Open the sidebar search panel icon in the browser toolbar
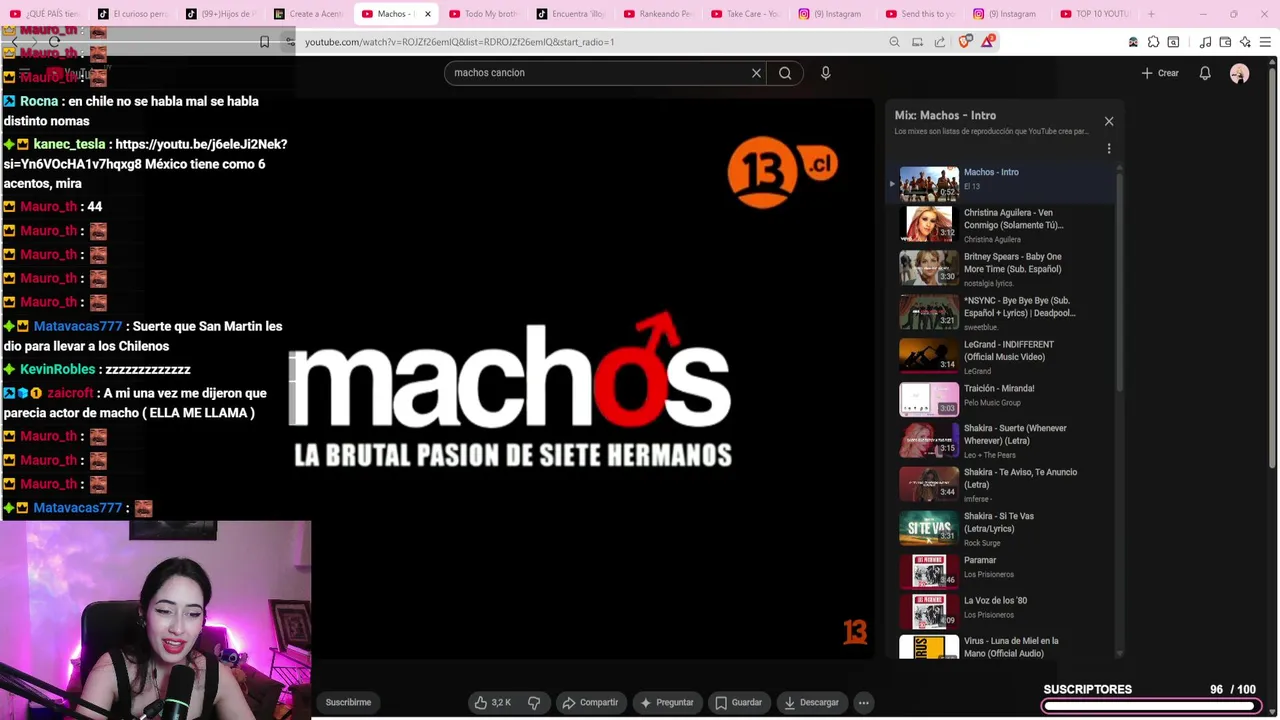The image size is (1280, 720). pyautogui.click(x=1173, y=42)
